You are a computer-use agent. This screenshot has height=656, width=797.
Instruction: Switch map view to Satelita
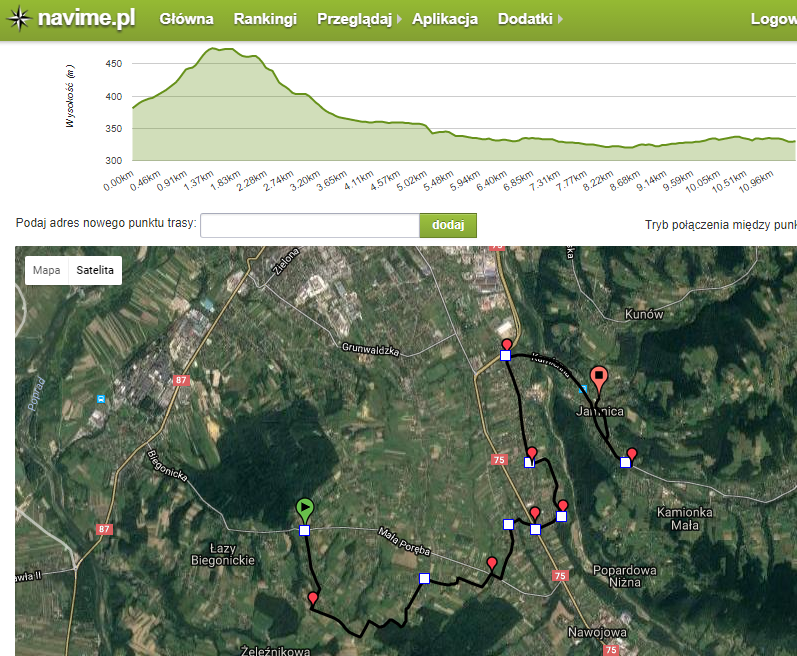pyautogui.click(x=94, y=270)
